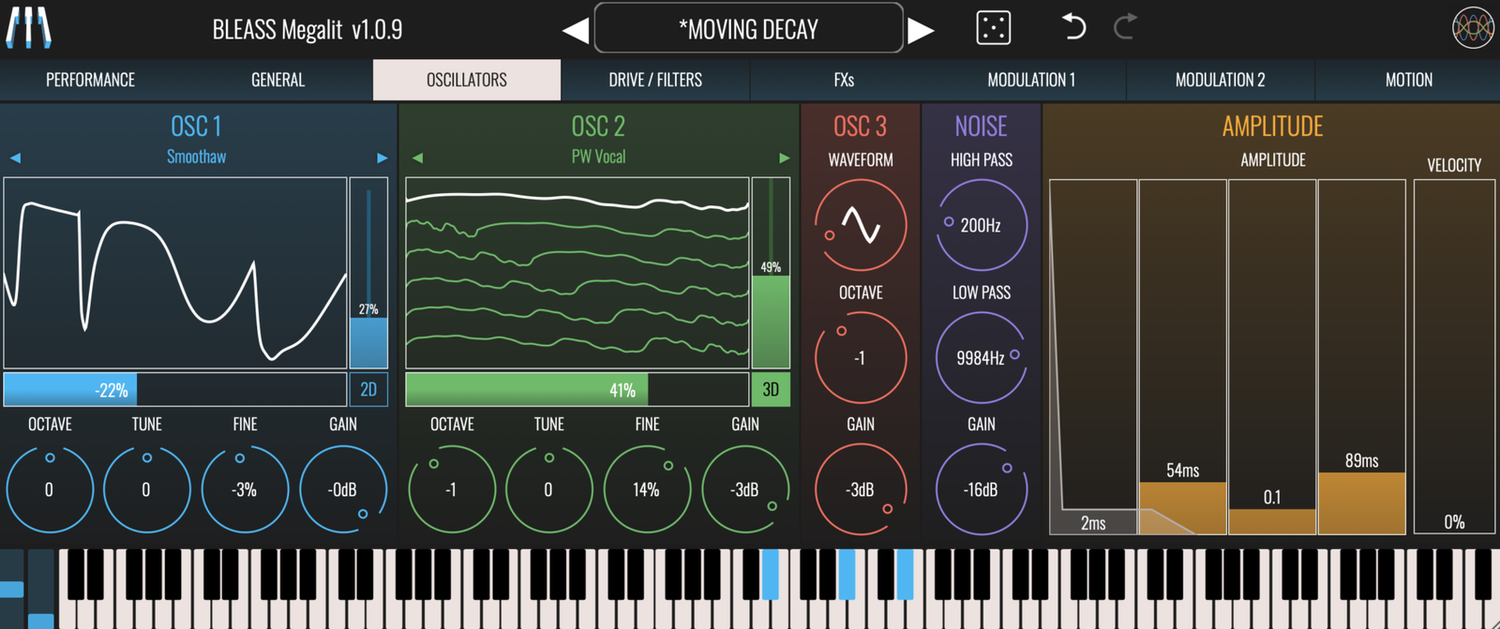Select previous OSC 2 waveform before PW Vocal
The image size is (1500, 629).
417,158
